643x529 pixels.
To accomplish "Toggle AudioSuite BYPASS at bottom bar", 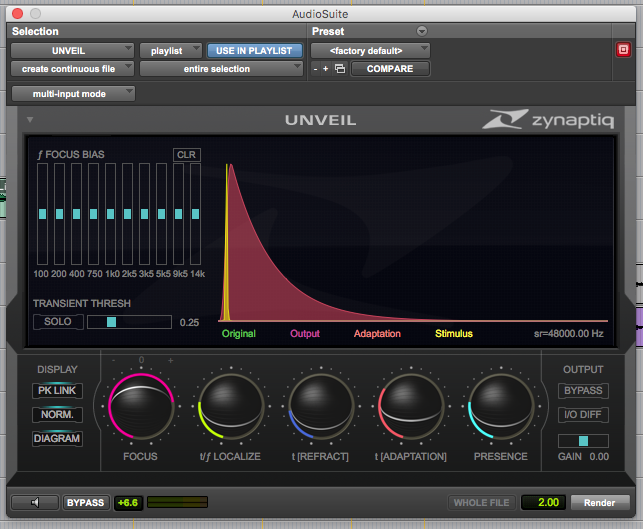I will [85, 502].
